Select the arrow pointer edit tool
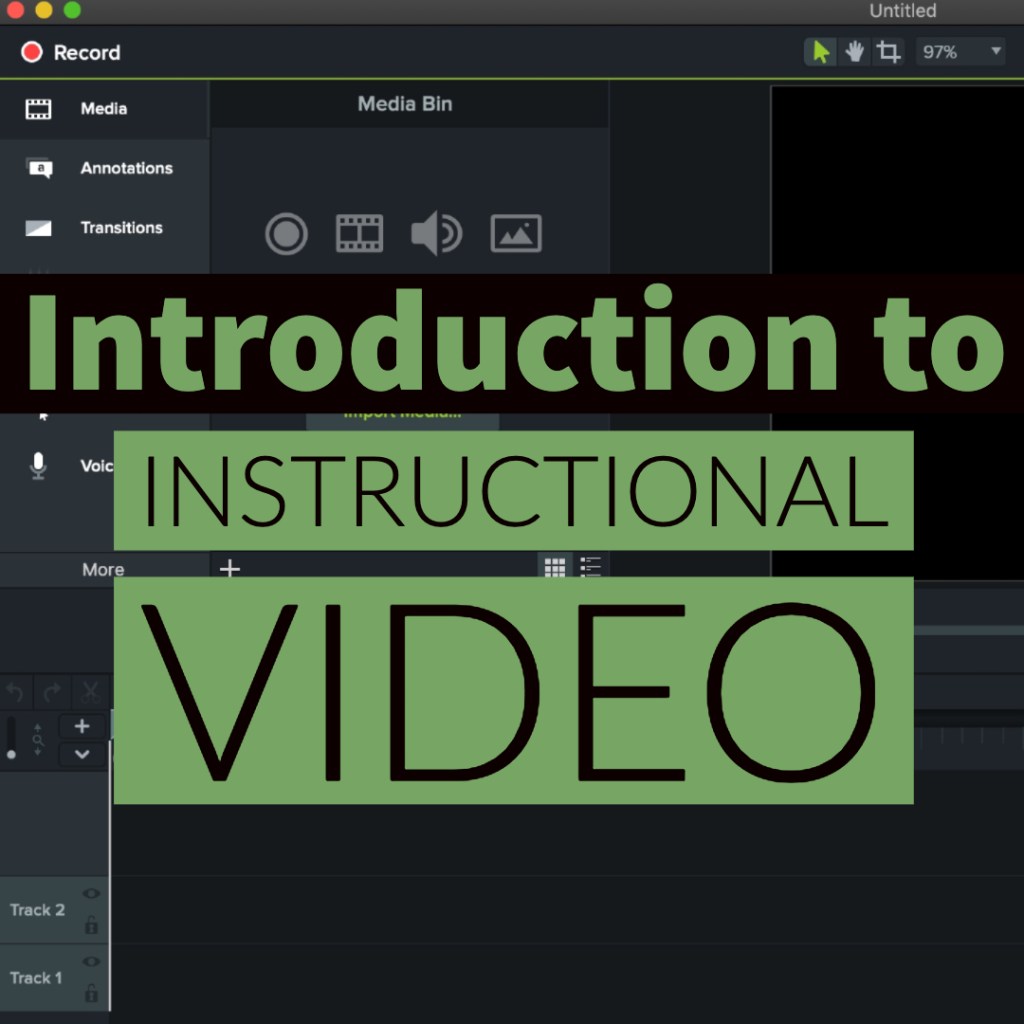This screenshot has width=1024, height=1024. [x=821, y=52]
